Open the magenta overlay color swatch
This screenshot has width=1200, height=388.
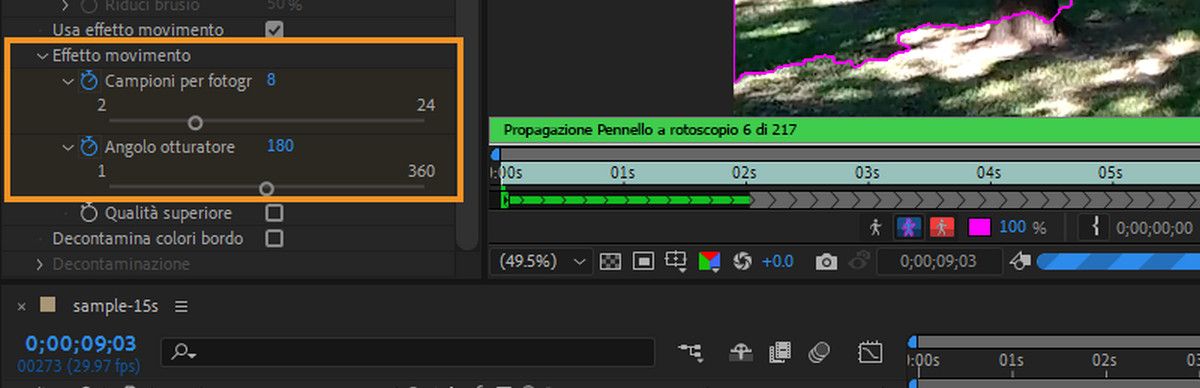point(980,227)
